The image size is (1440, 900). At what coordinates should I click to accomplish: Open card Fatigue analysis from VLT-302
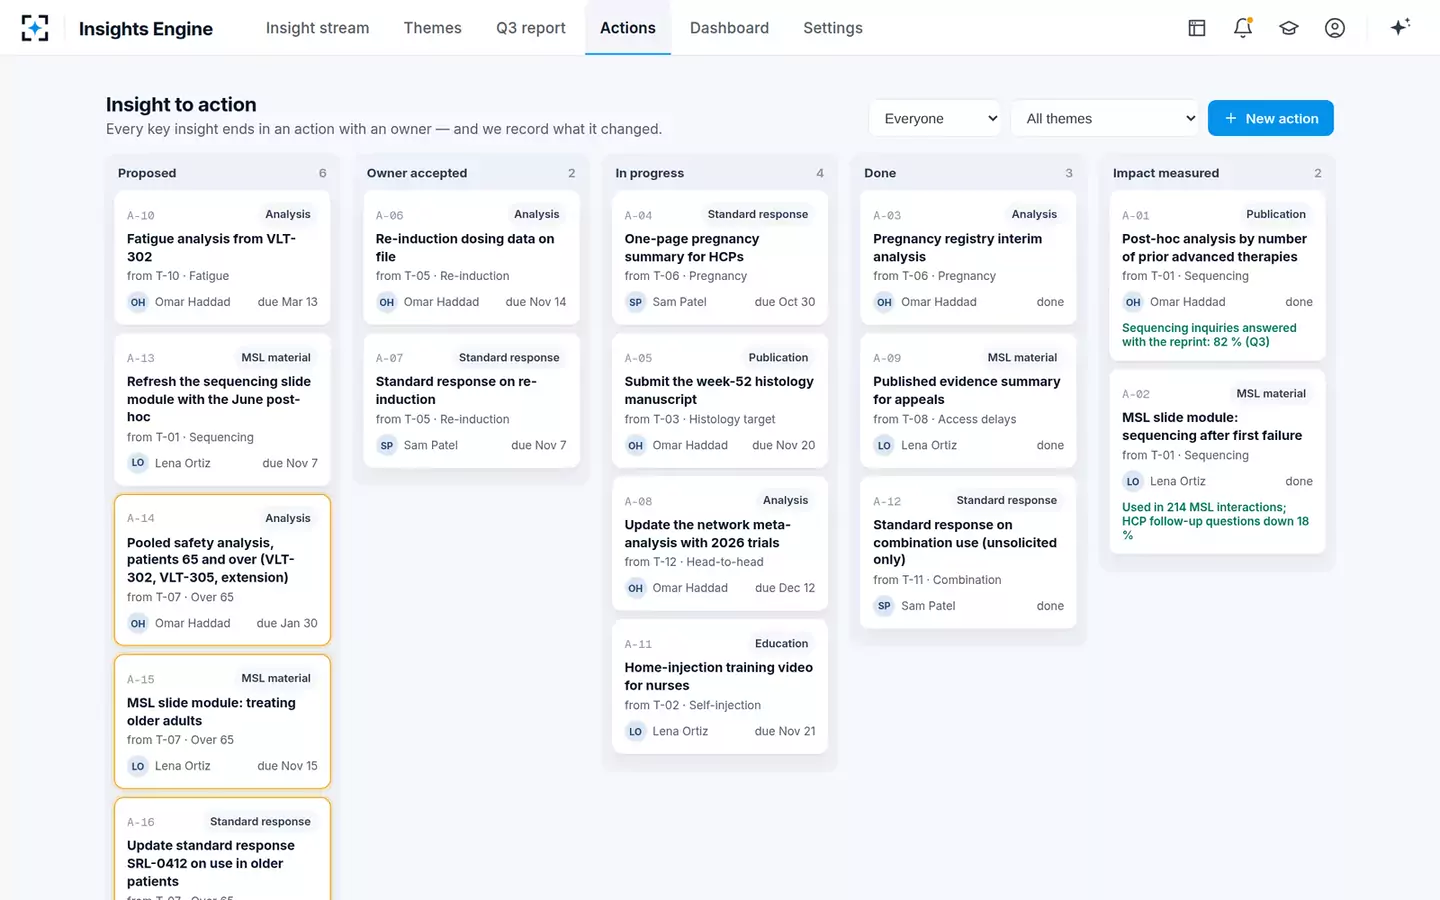pos(222,258)
